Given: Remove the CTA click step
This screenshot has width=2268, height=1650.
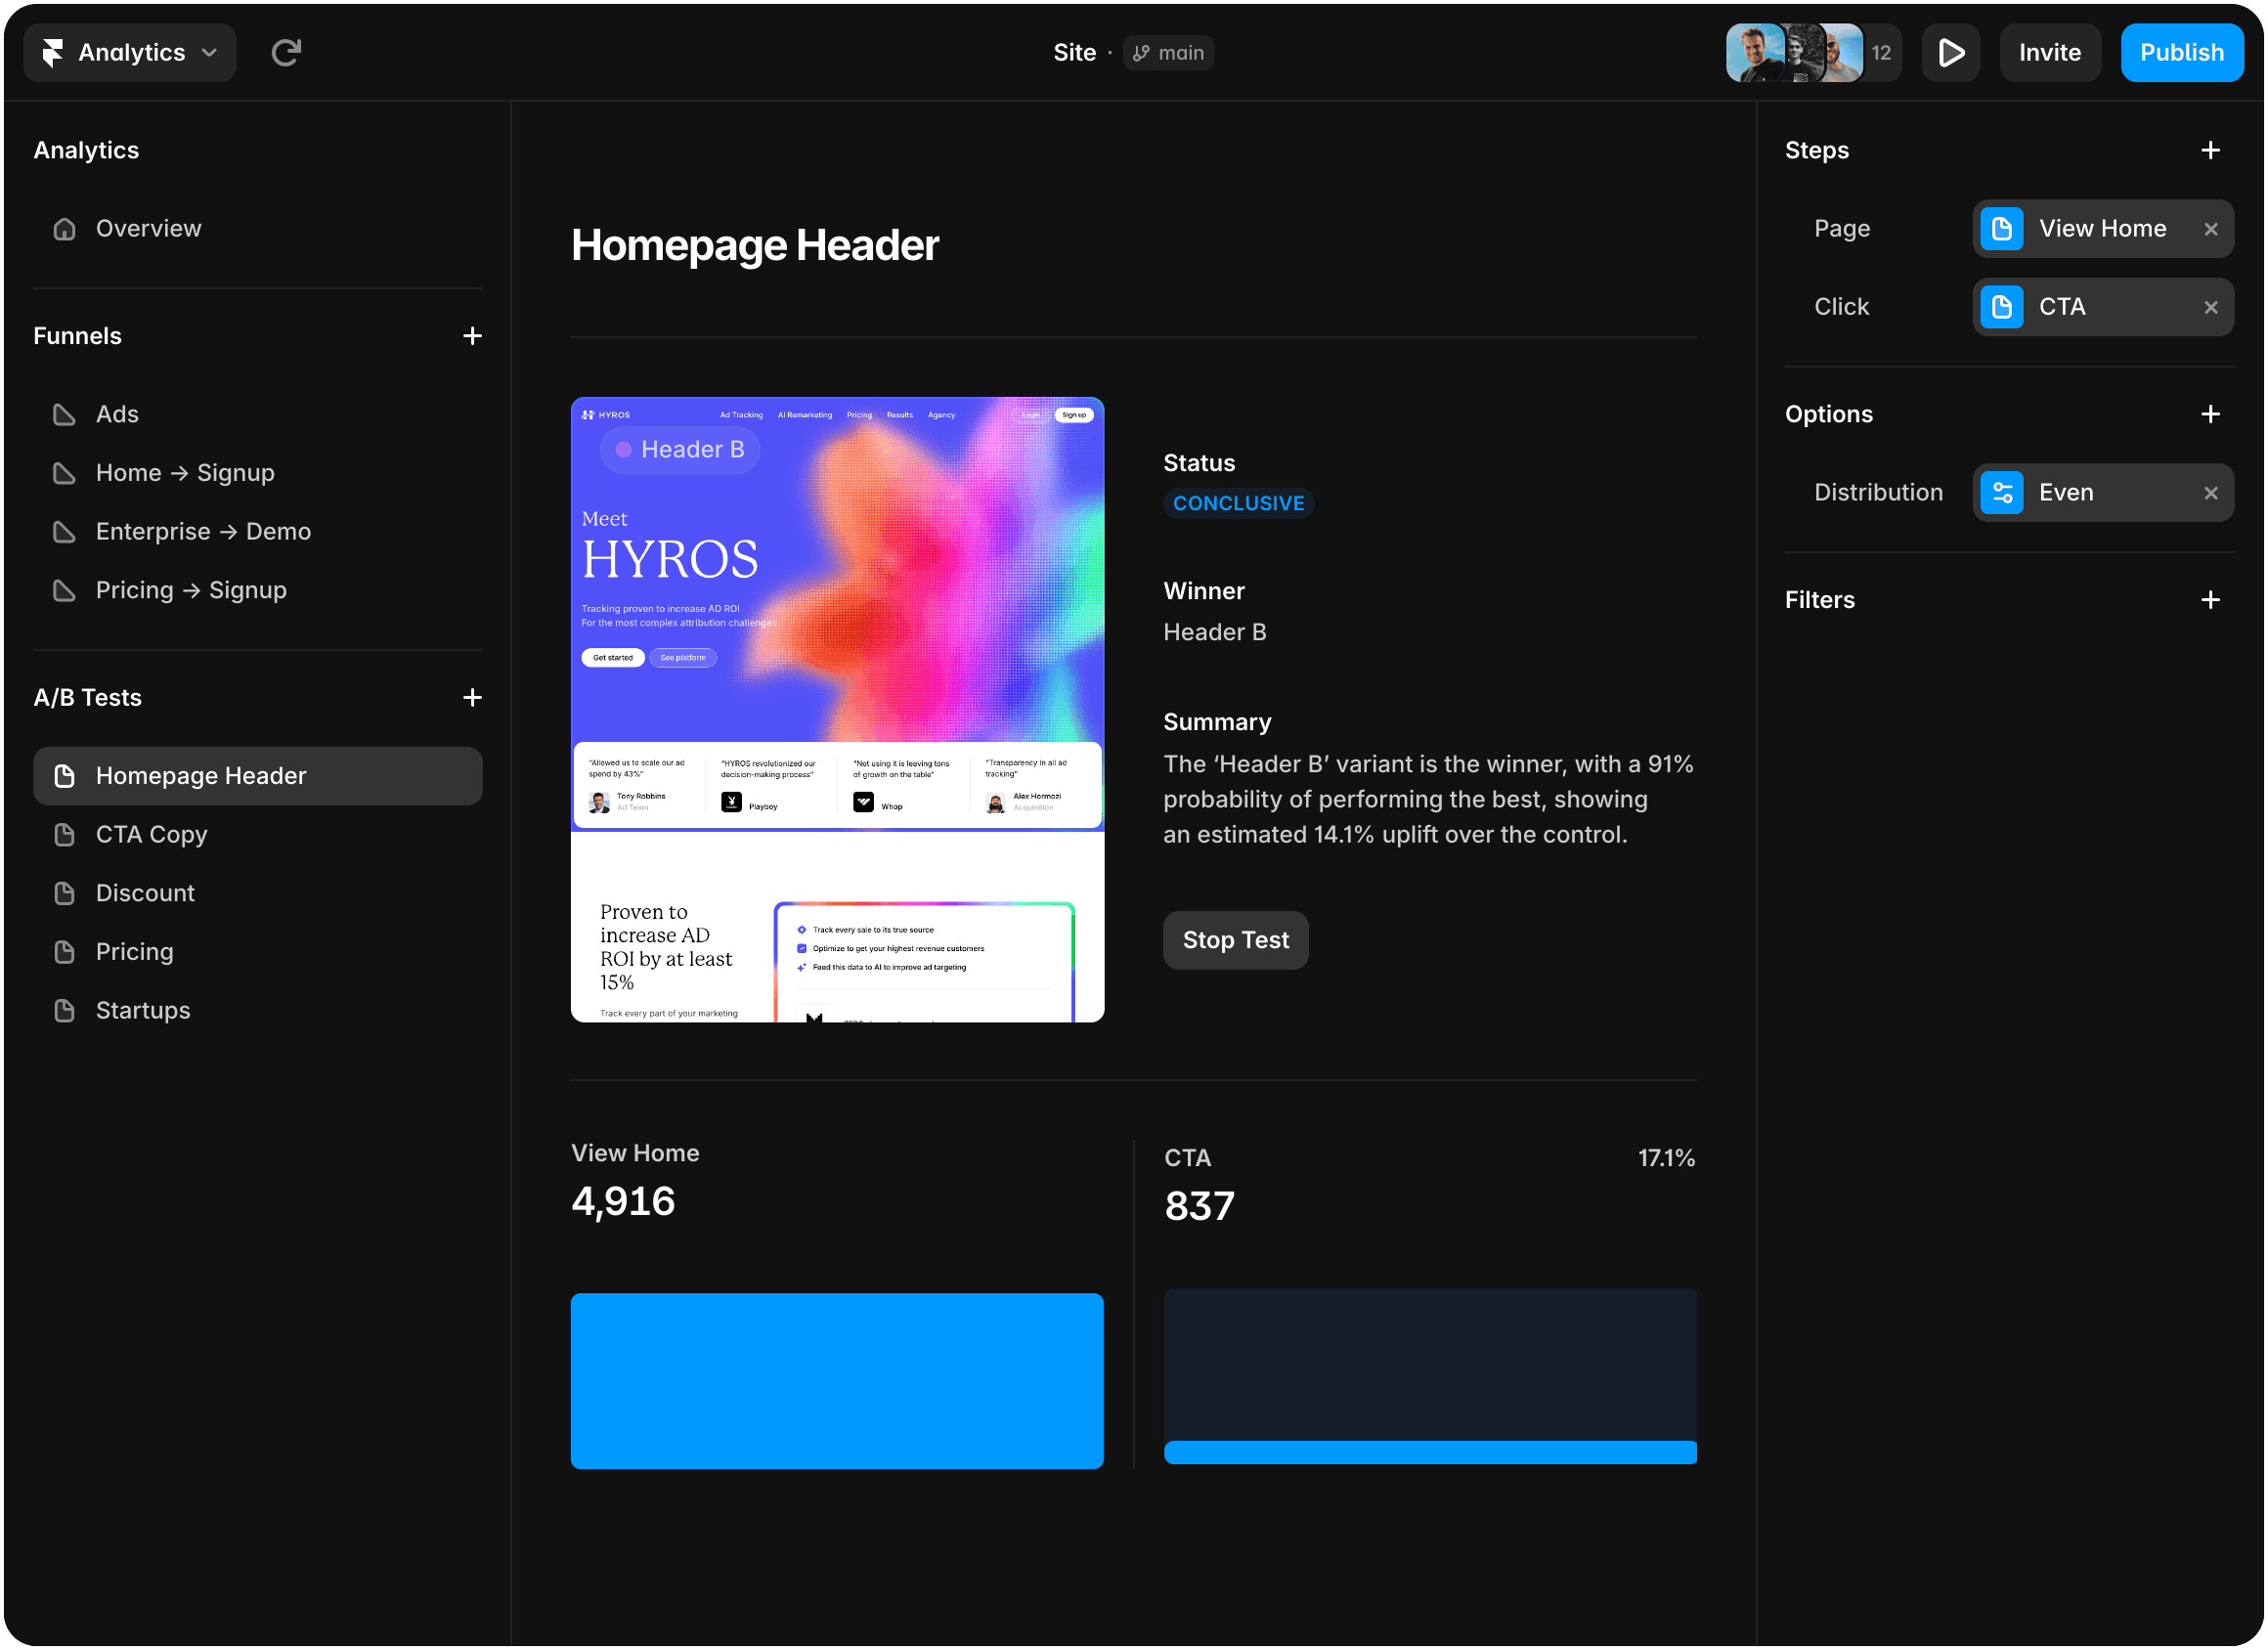Looking at the screenshot, I should tap(2210, 308).
